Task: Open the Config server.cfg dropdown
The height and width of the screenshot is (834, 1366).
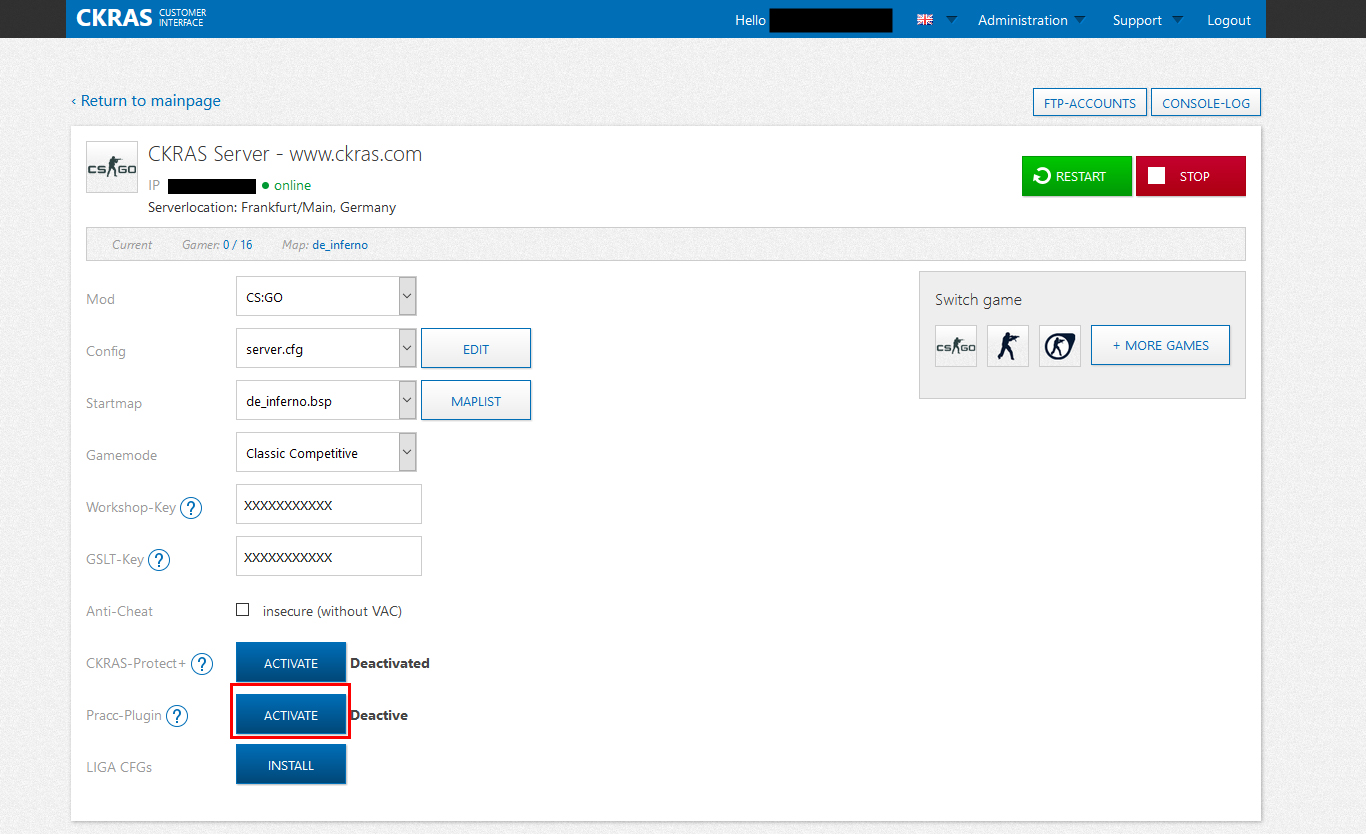Action: point(326,348)
